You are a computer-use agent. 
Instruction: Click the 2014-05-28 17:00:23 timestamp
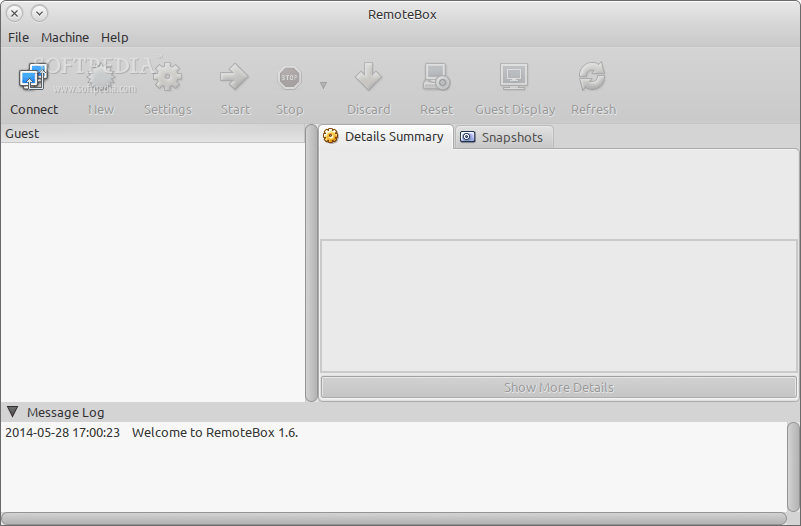coord(62,433)
